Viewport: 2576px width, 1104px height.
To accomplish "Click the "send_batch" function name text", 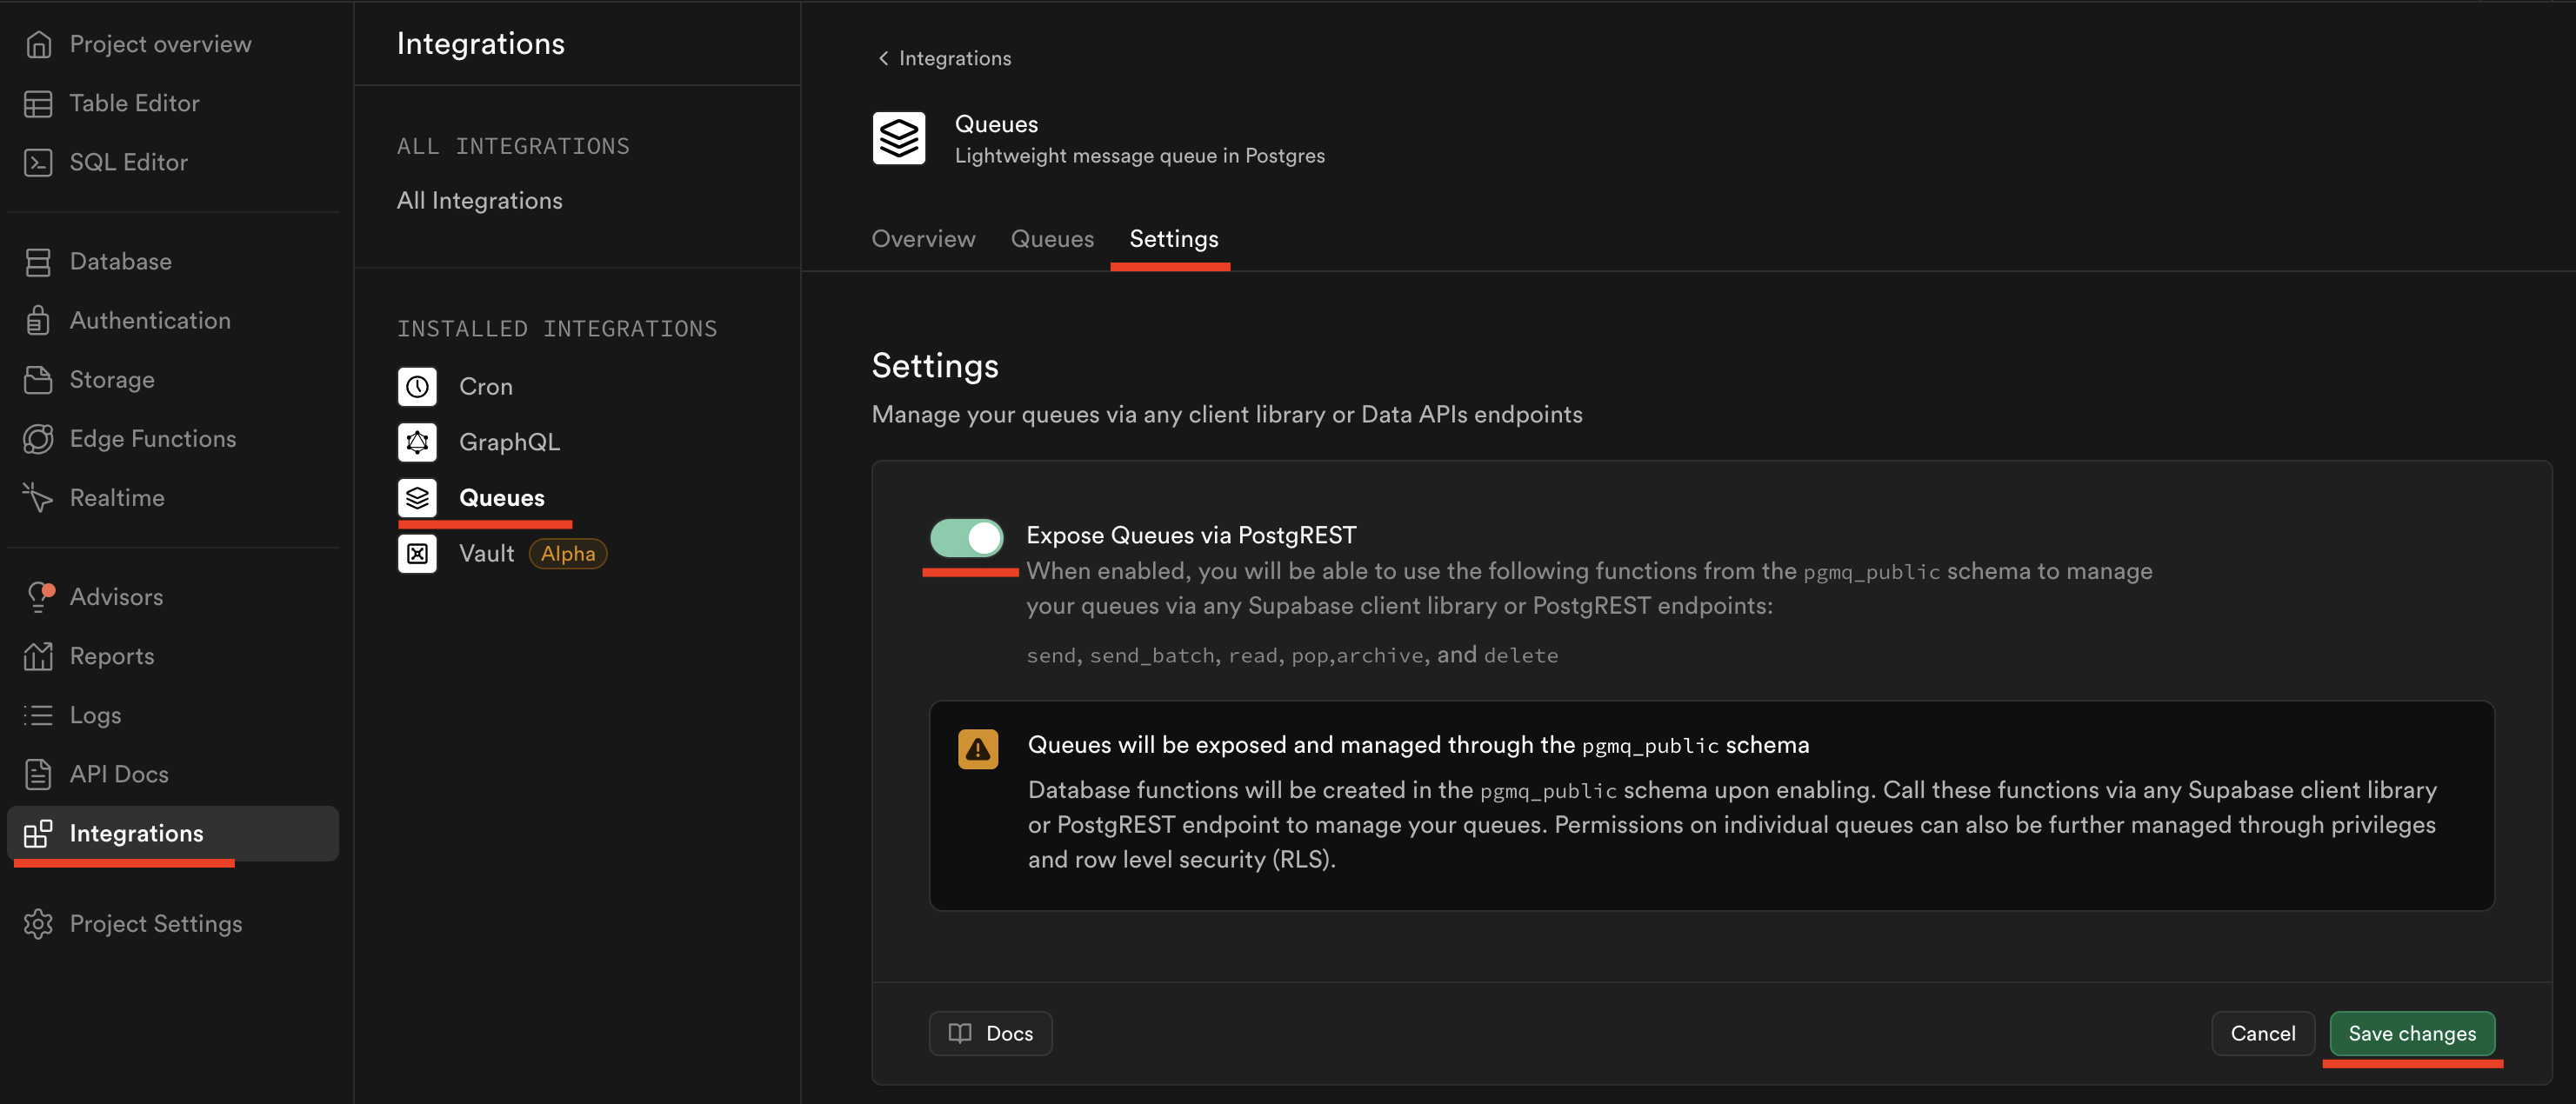I will click(x=1151, y=655).
